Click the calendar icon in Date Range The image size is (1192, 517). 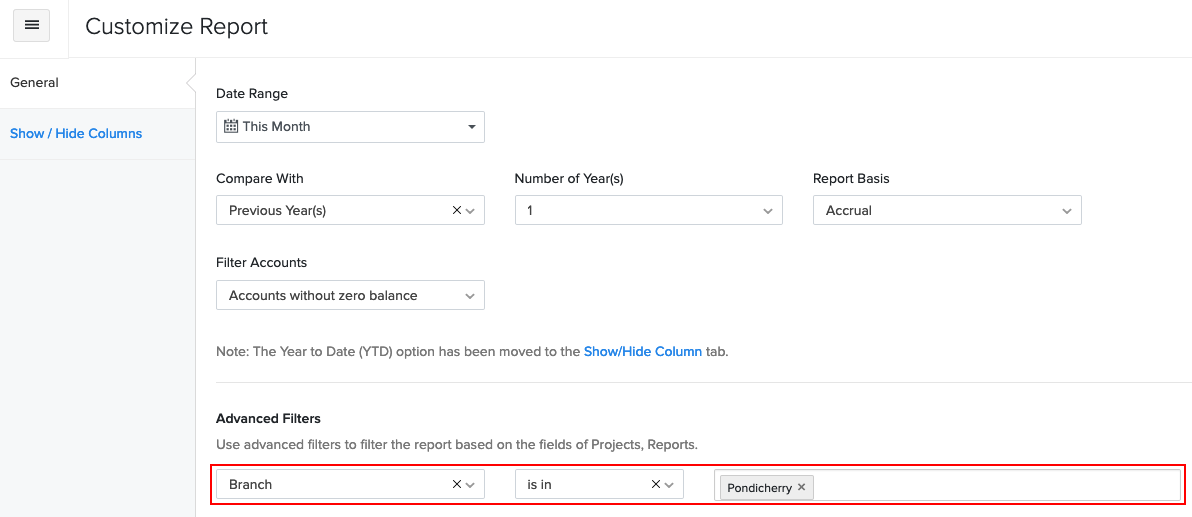point(231,127)
